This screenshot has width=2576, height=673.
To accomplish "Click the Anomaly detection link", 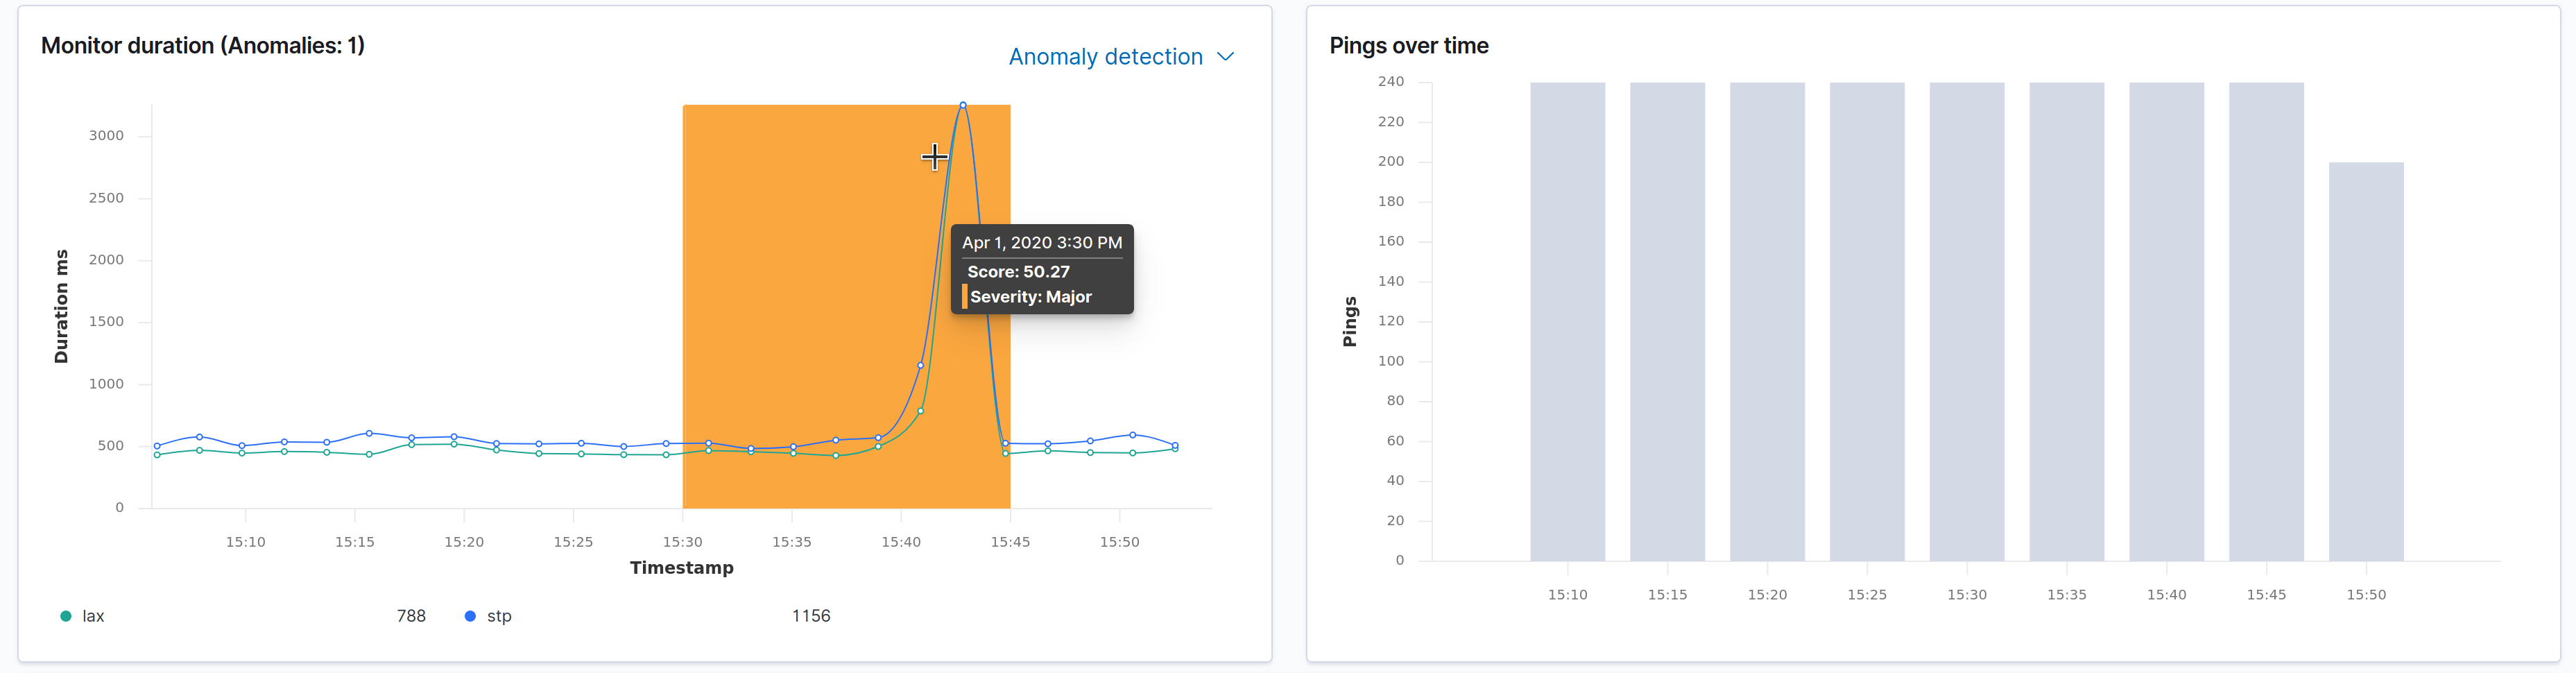I will point(1106,56).
